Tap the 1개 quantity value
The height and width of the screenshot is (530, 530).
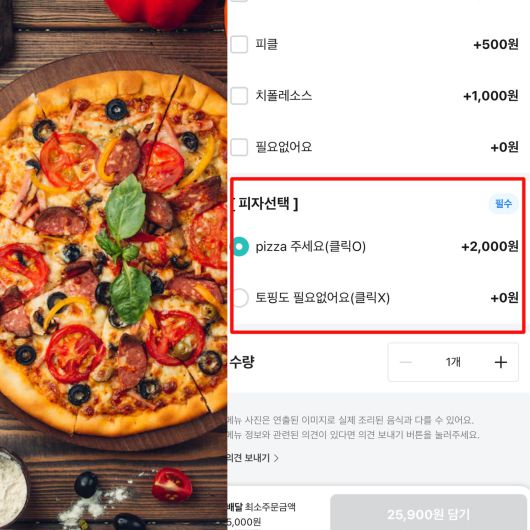coord(453,362)
